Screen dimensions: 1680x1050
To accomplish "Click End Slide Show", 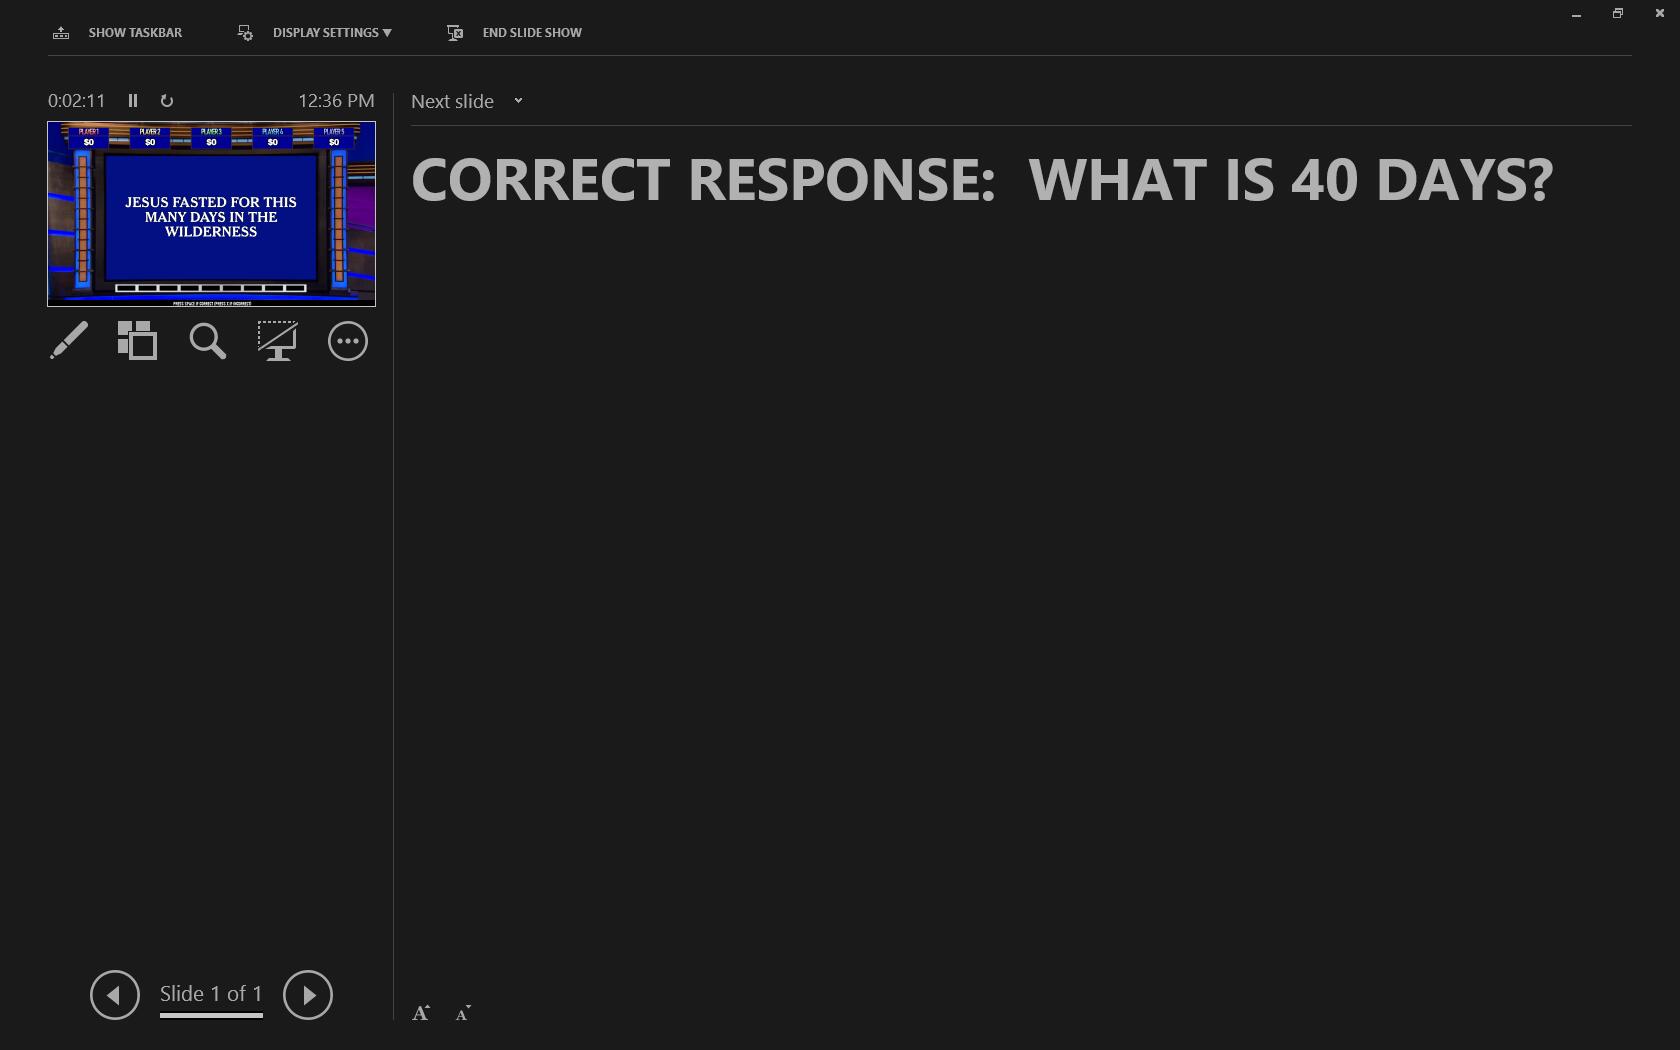I will pos(514,33).
